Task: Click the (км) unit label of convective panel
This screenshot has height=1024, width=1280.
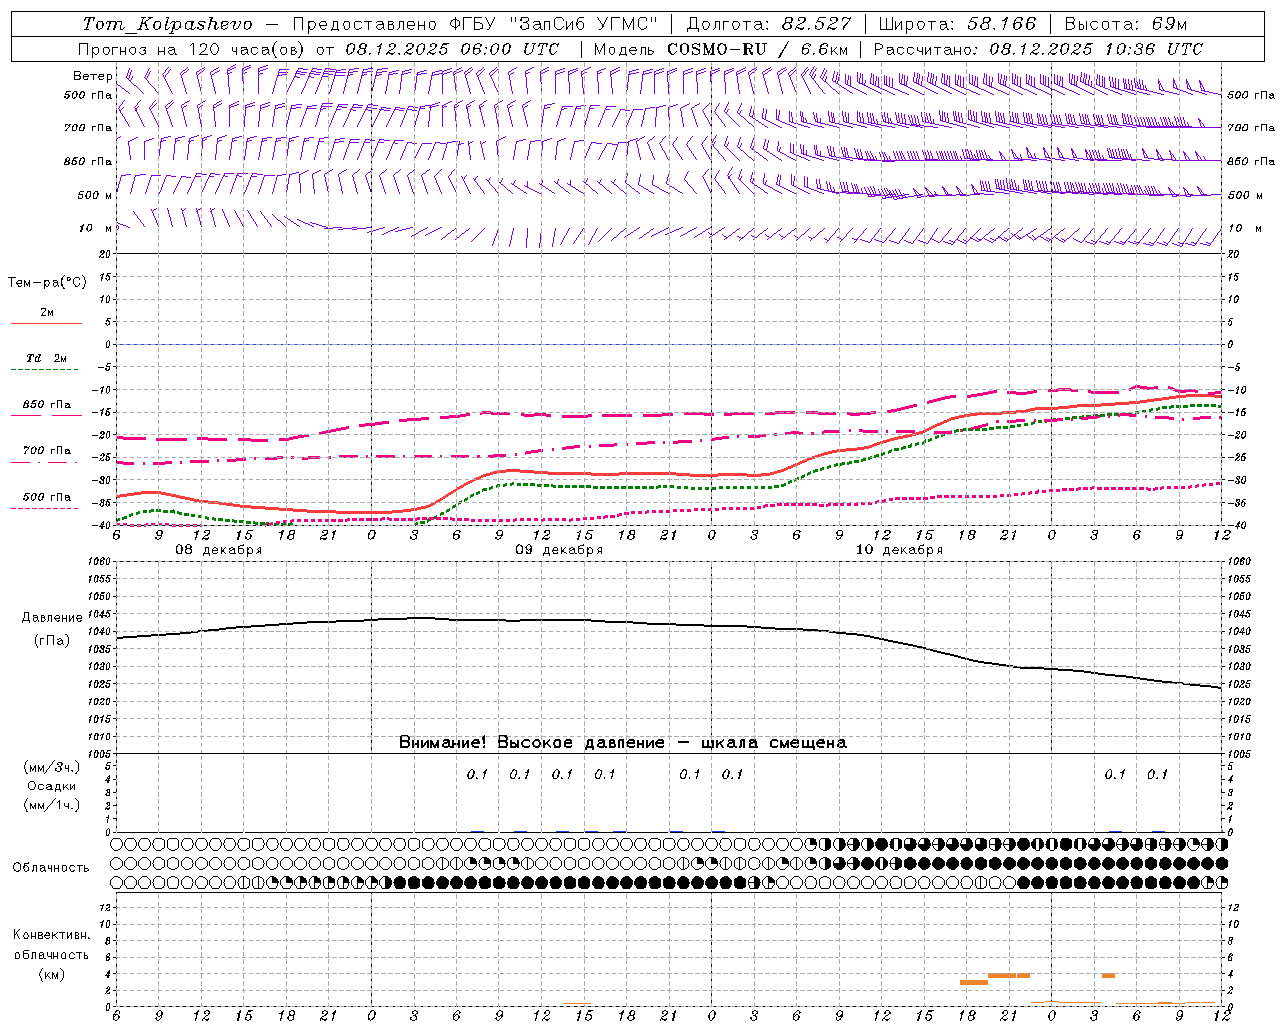Action: [51, 974]
